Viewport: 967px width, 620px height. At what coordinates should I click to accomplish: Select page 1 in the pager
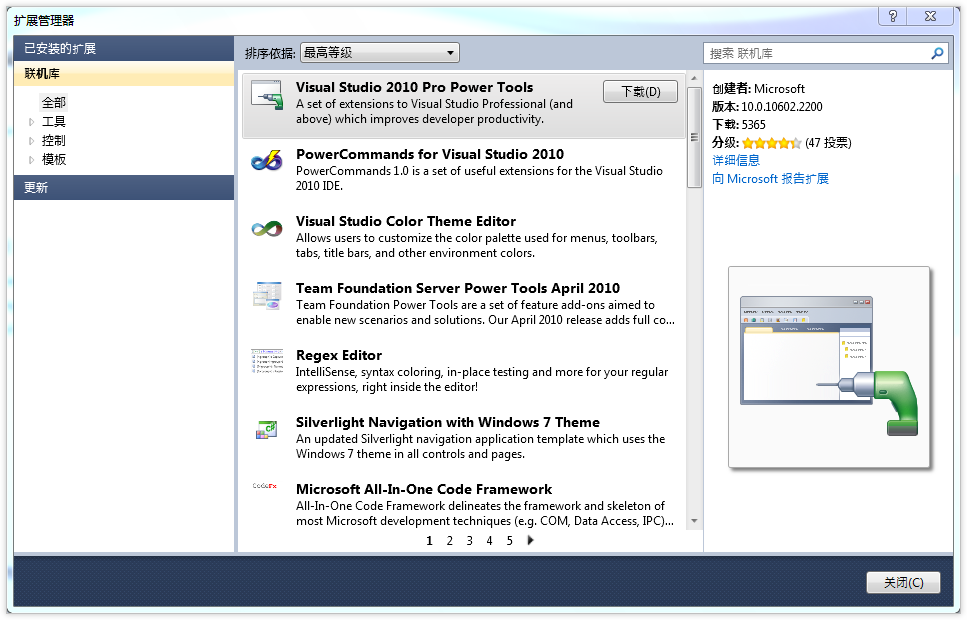tap(429, 541)
